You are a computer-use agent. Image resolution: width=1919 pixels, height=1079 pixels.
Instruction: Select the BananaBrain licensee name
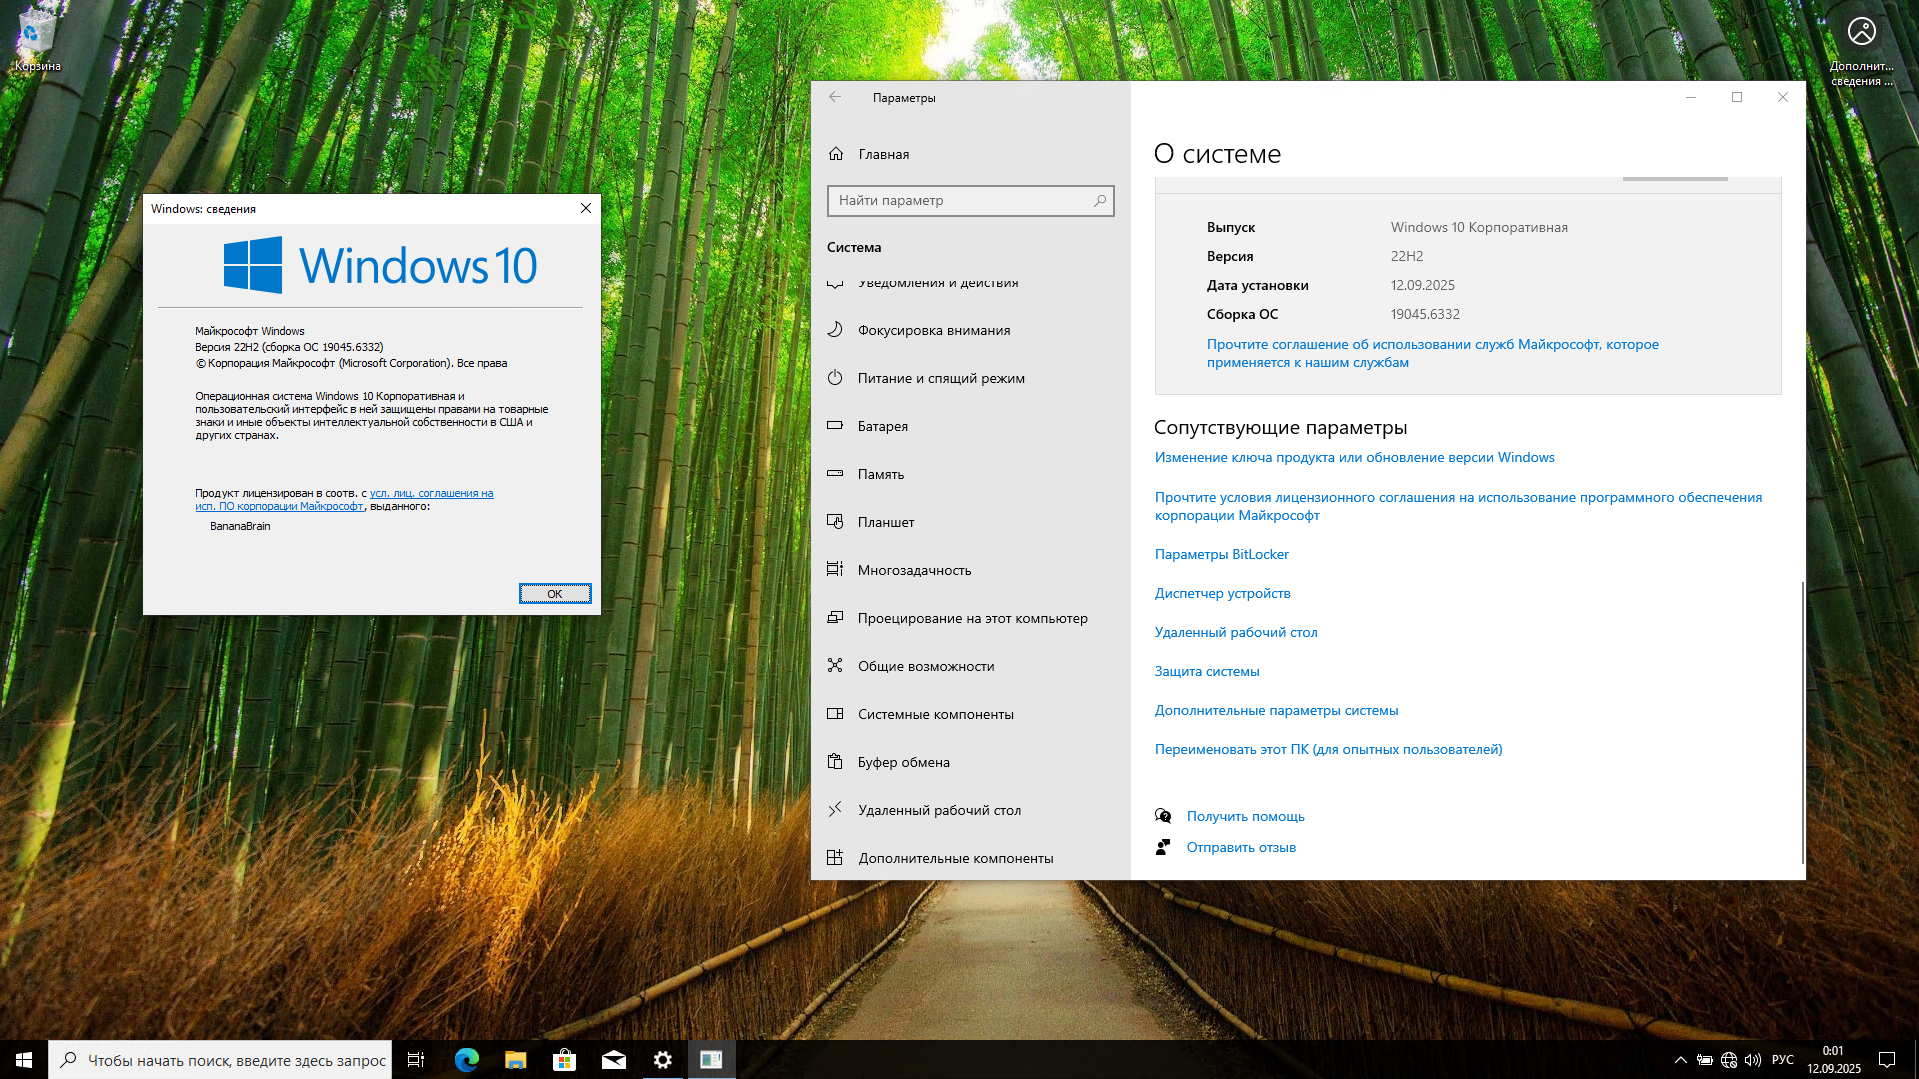[240, 526]
